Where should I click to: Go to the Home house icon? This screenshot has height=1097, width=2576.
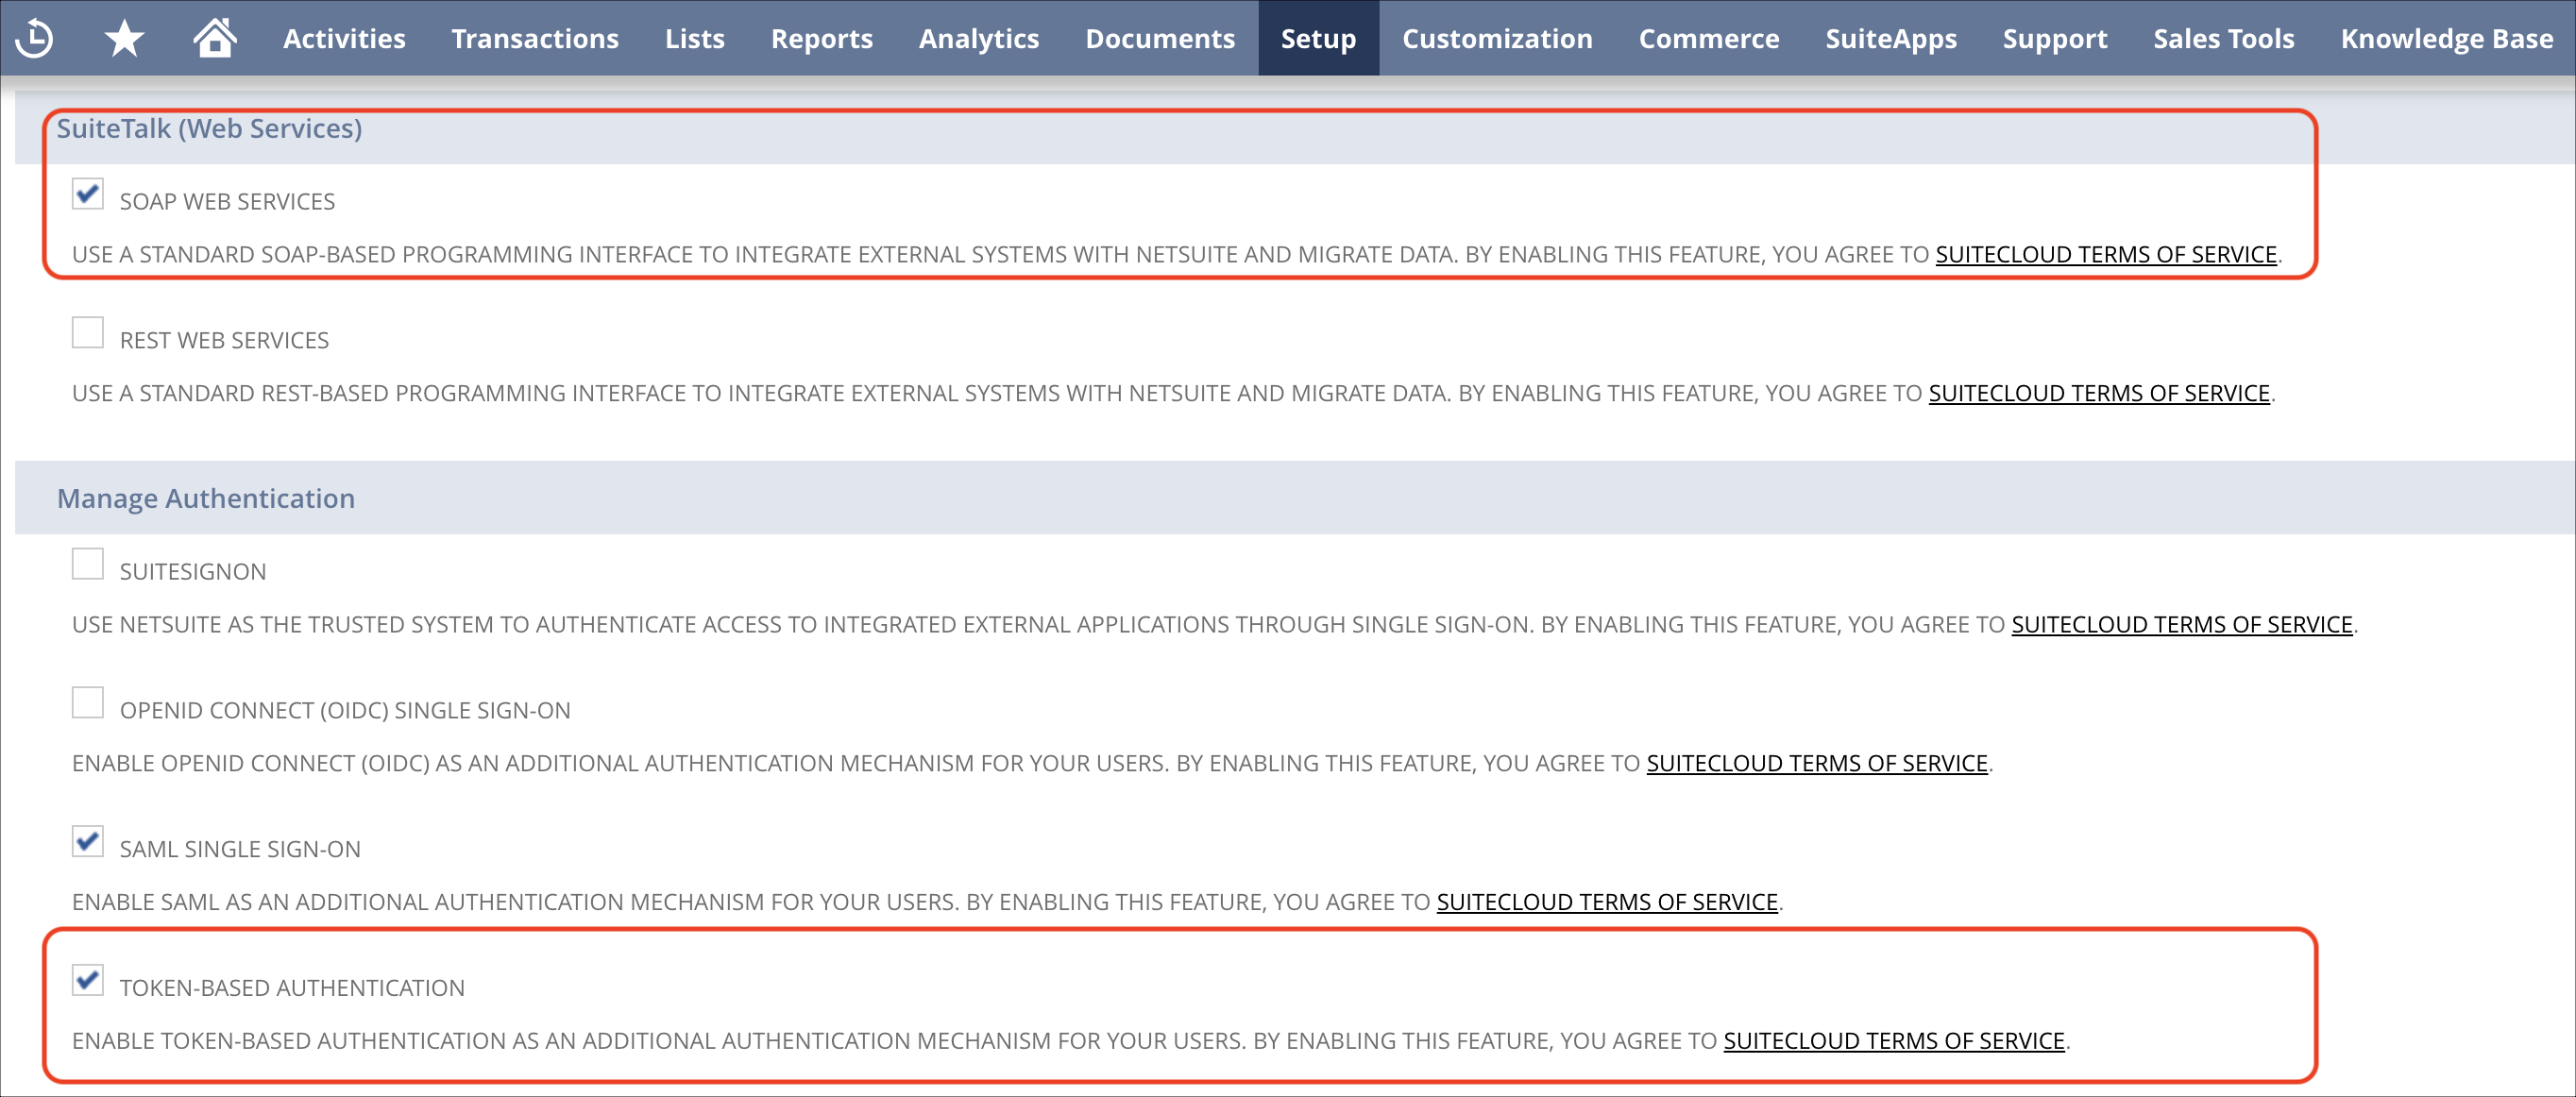pos(214,38)
